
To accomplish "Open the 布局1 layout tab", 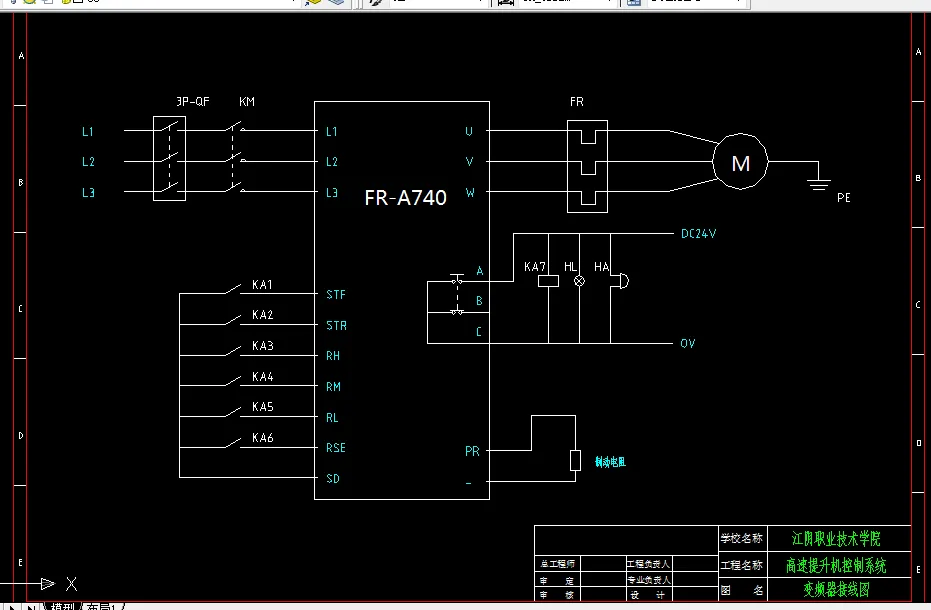I will (x=101, y=606).
